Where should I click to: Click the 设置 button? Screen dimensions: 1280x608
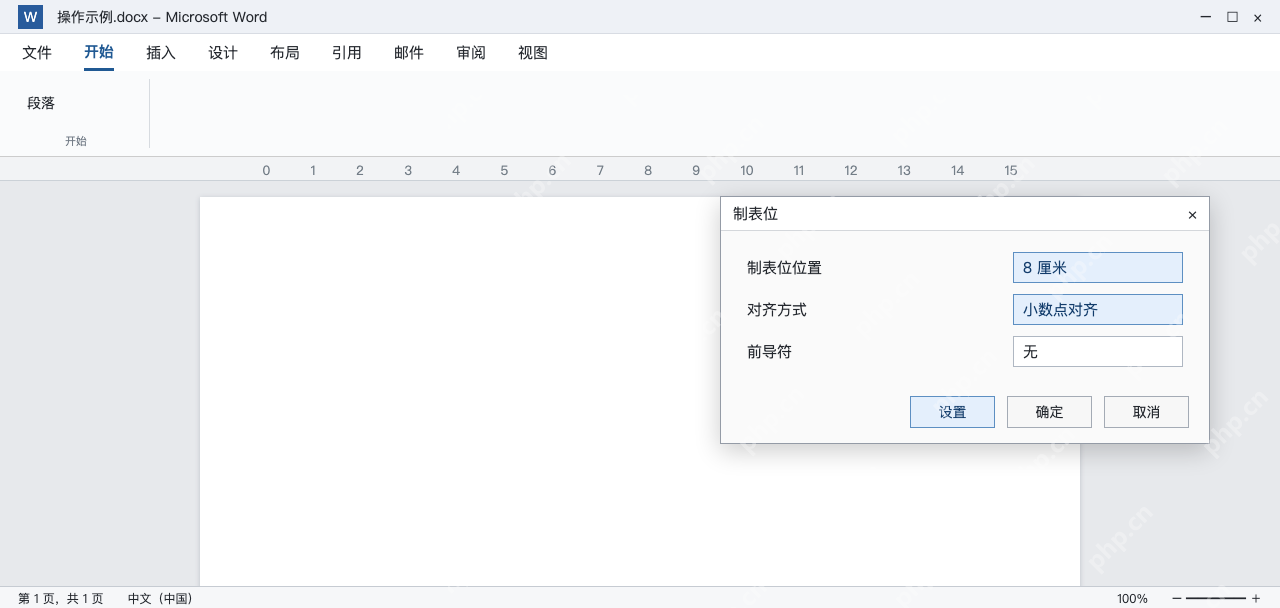[x=952, y=412]
